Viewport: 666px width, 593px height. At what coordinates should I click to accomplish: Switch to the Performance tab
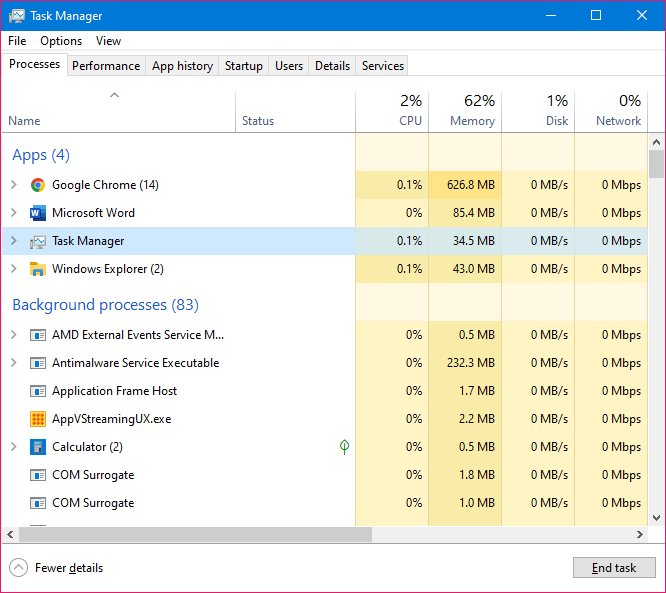(106, 66)
